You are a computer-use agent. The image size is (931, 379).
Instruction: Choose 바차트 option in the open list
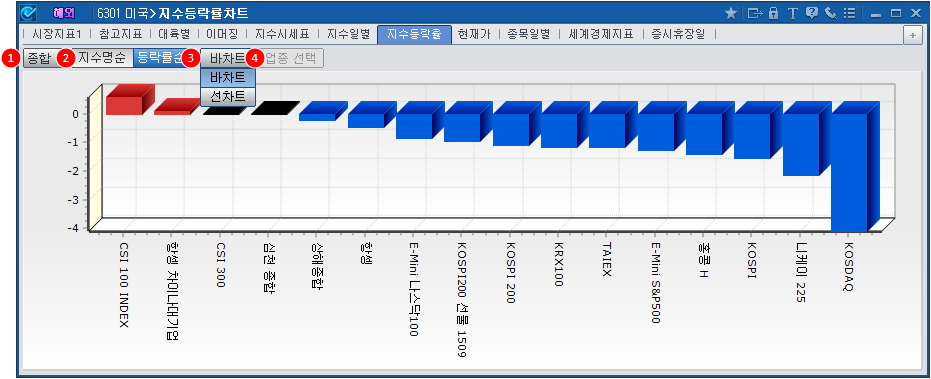[x=228, y=78]
